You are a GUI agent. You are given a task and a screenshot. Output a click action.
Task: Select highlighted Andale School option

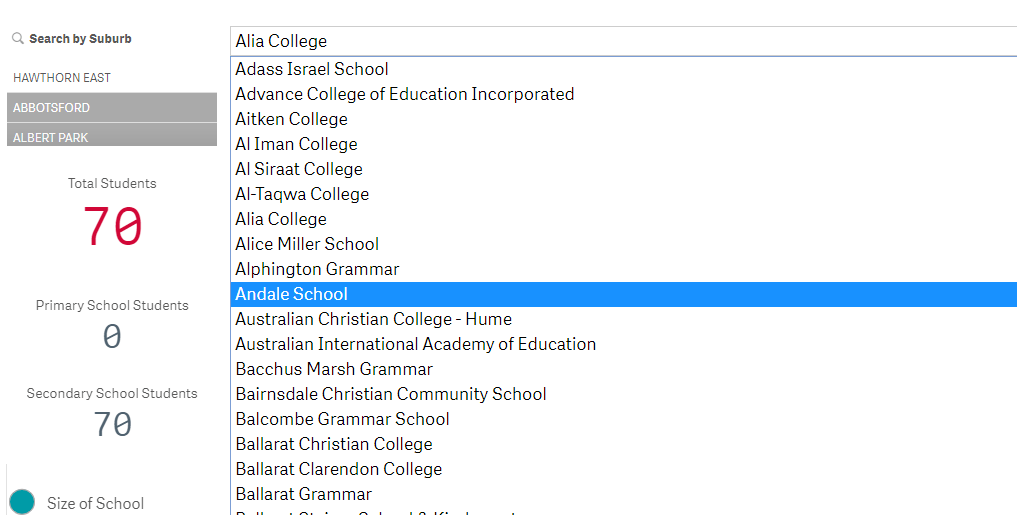point(623,294)
